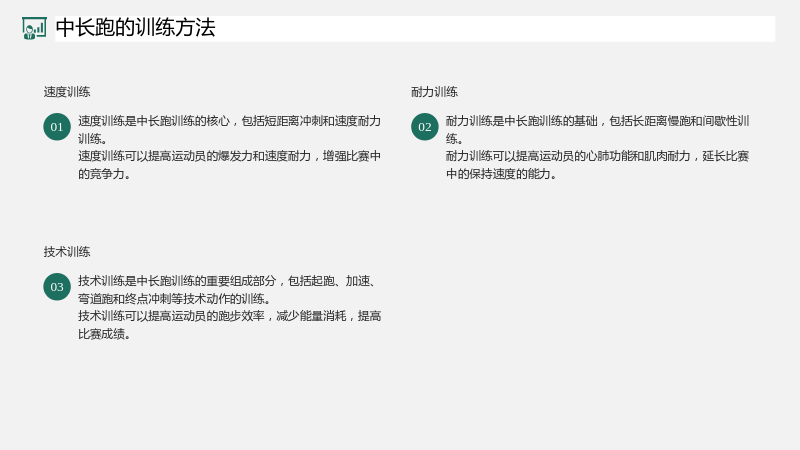This screenshot has width=800, height=450.
Task: Click the text 比赛成绩 in technique section
Action: tap(104, 334)
